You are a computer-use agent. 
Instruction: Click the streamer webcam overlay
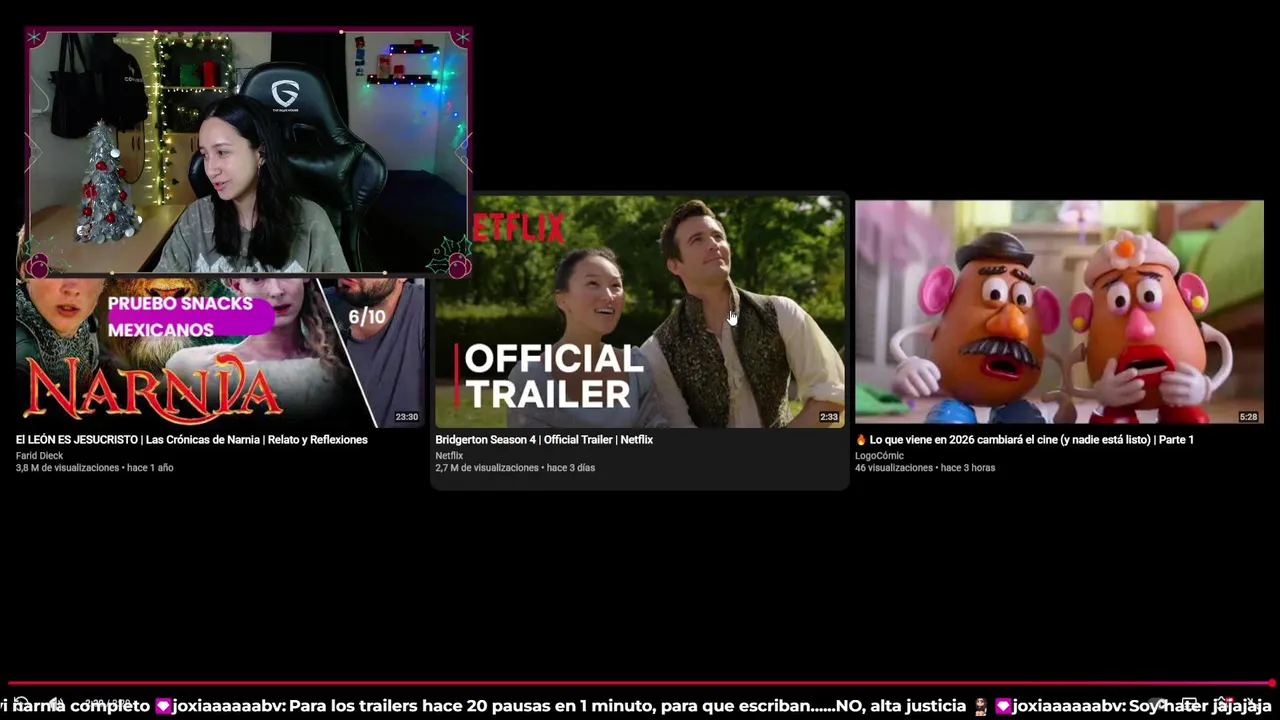(248, 151)
